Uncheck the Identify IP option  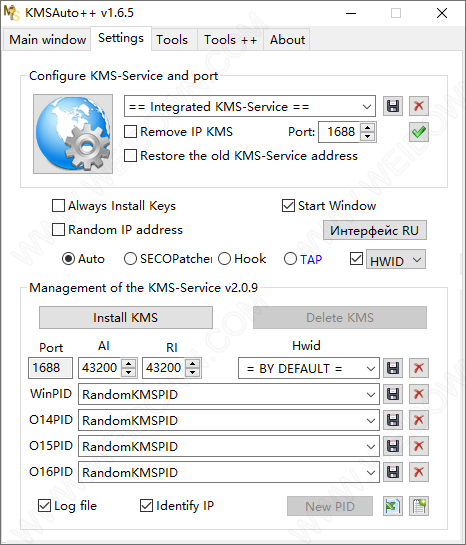coord(146,506)
